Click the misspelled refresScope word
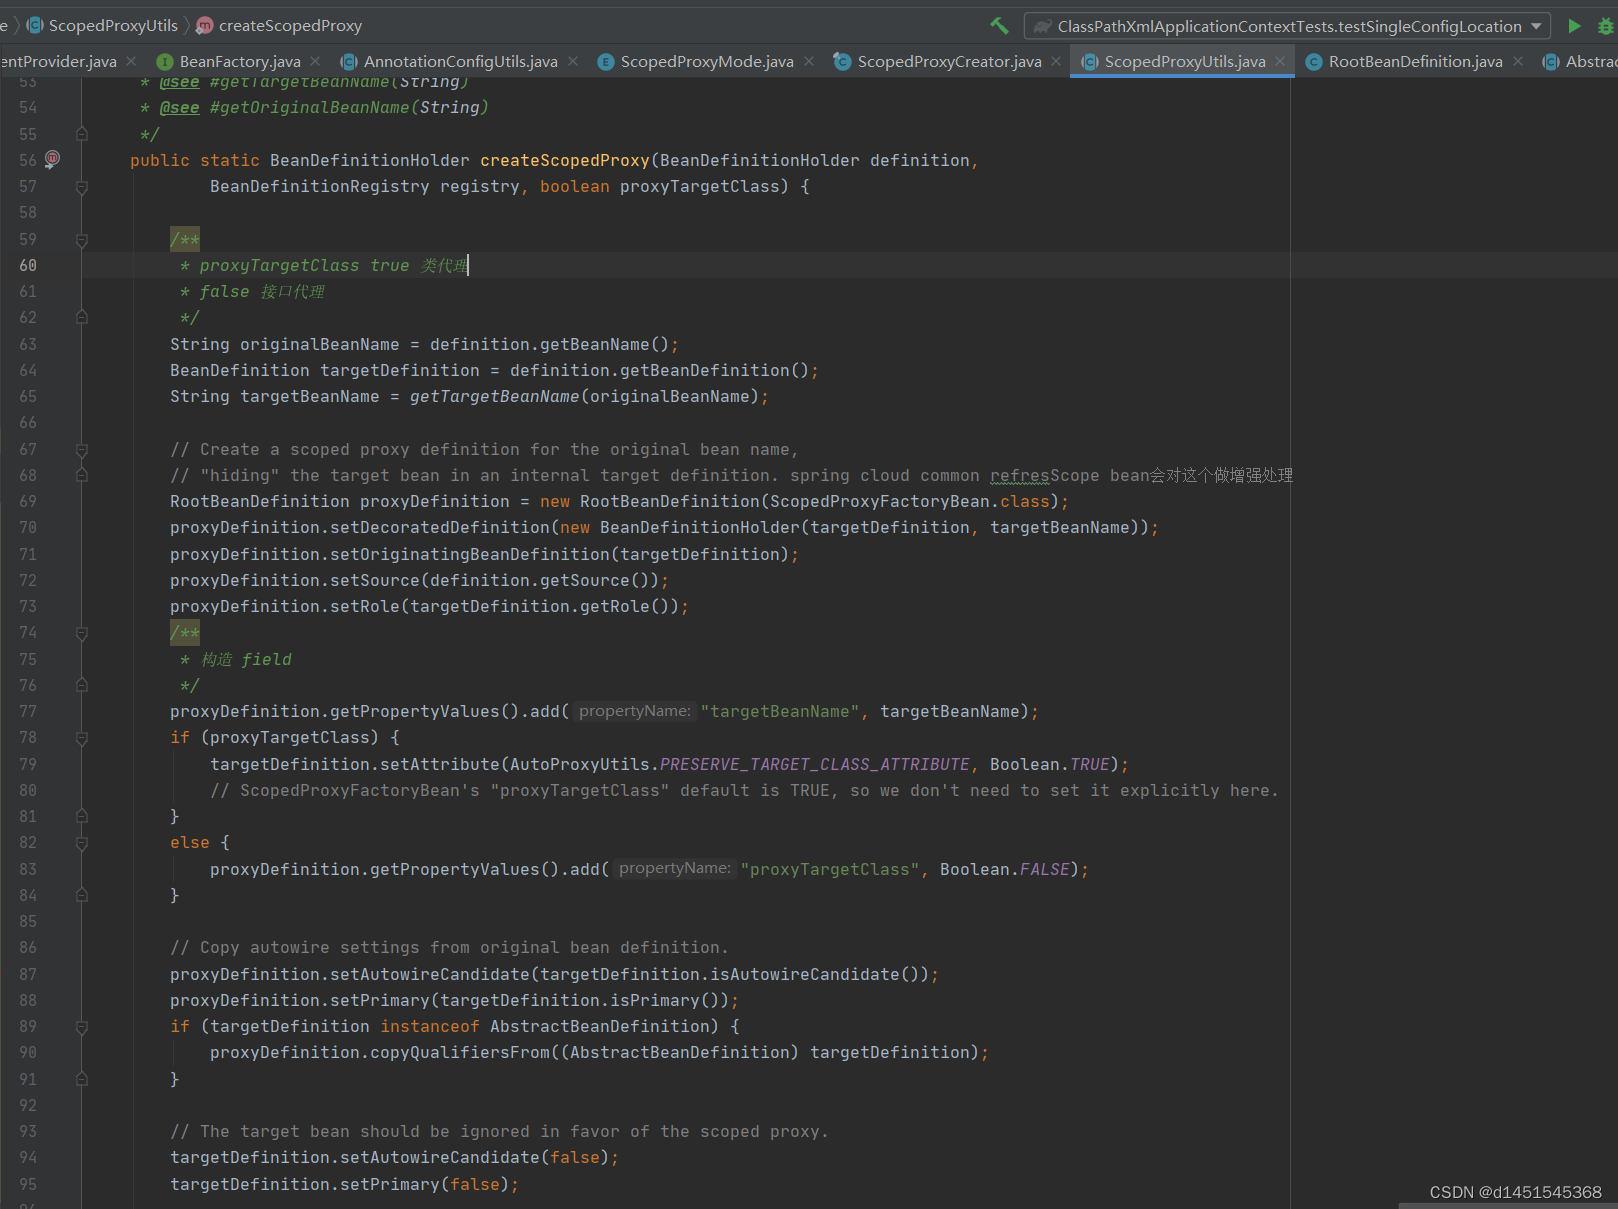 click(x=1020, y=476)
